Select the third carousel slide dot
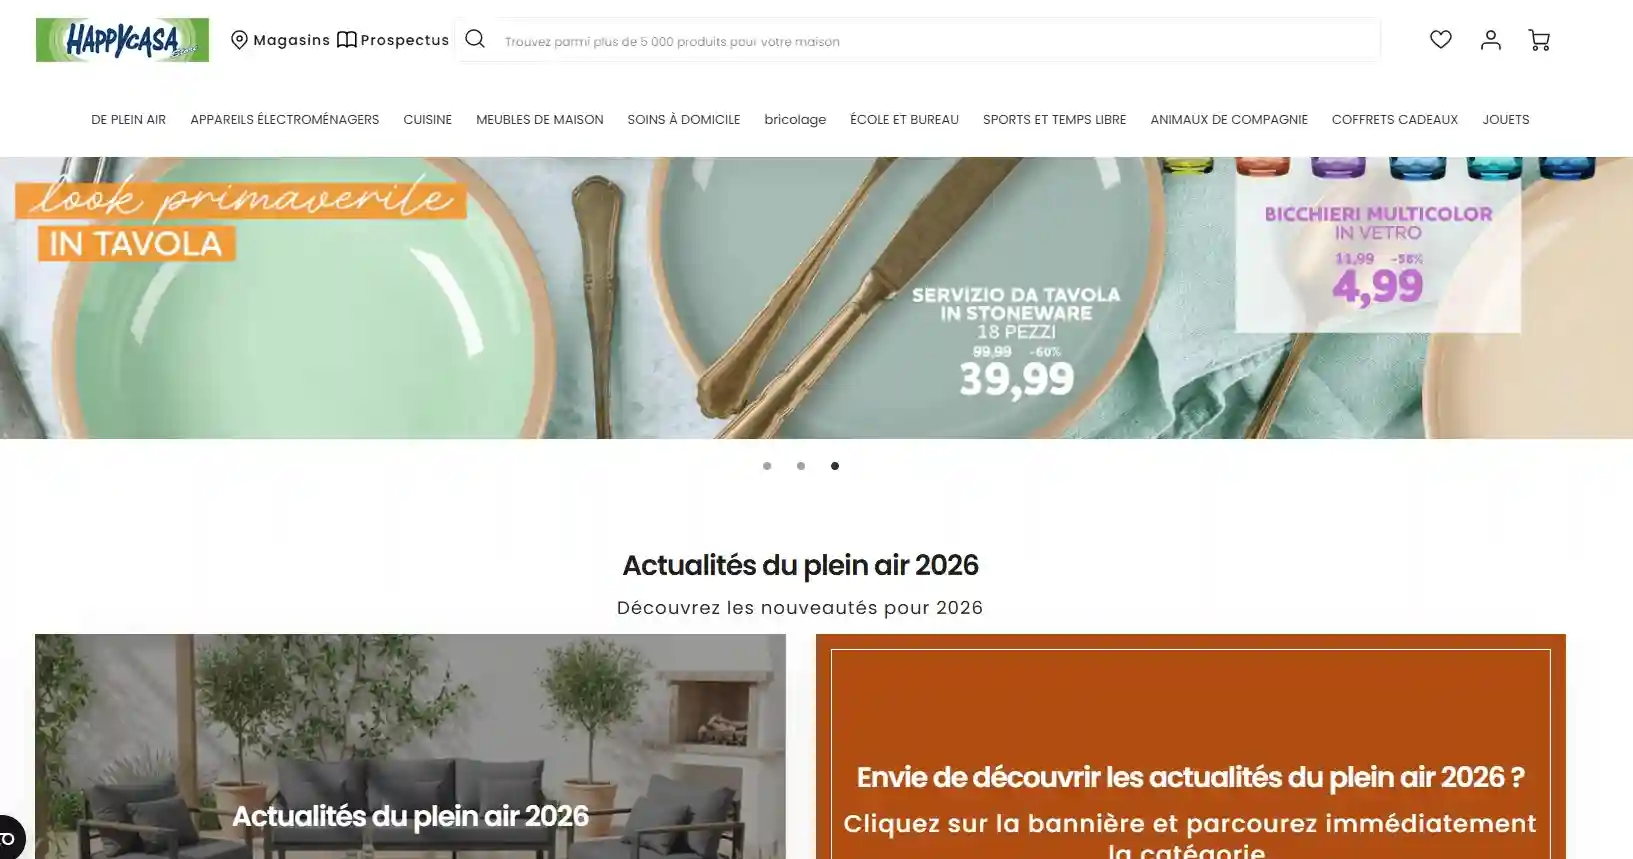 tap(835, 466)
